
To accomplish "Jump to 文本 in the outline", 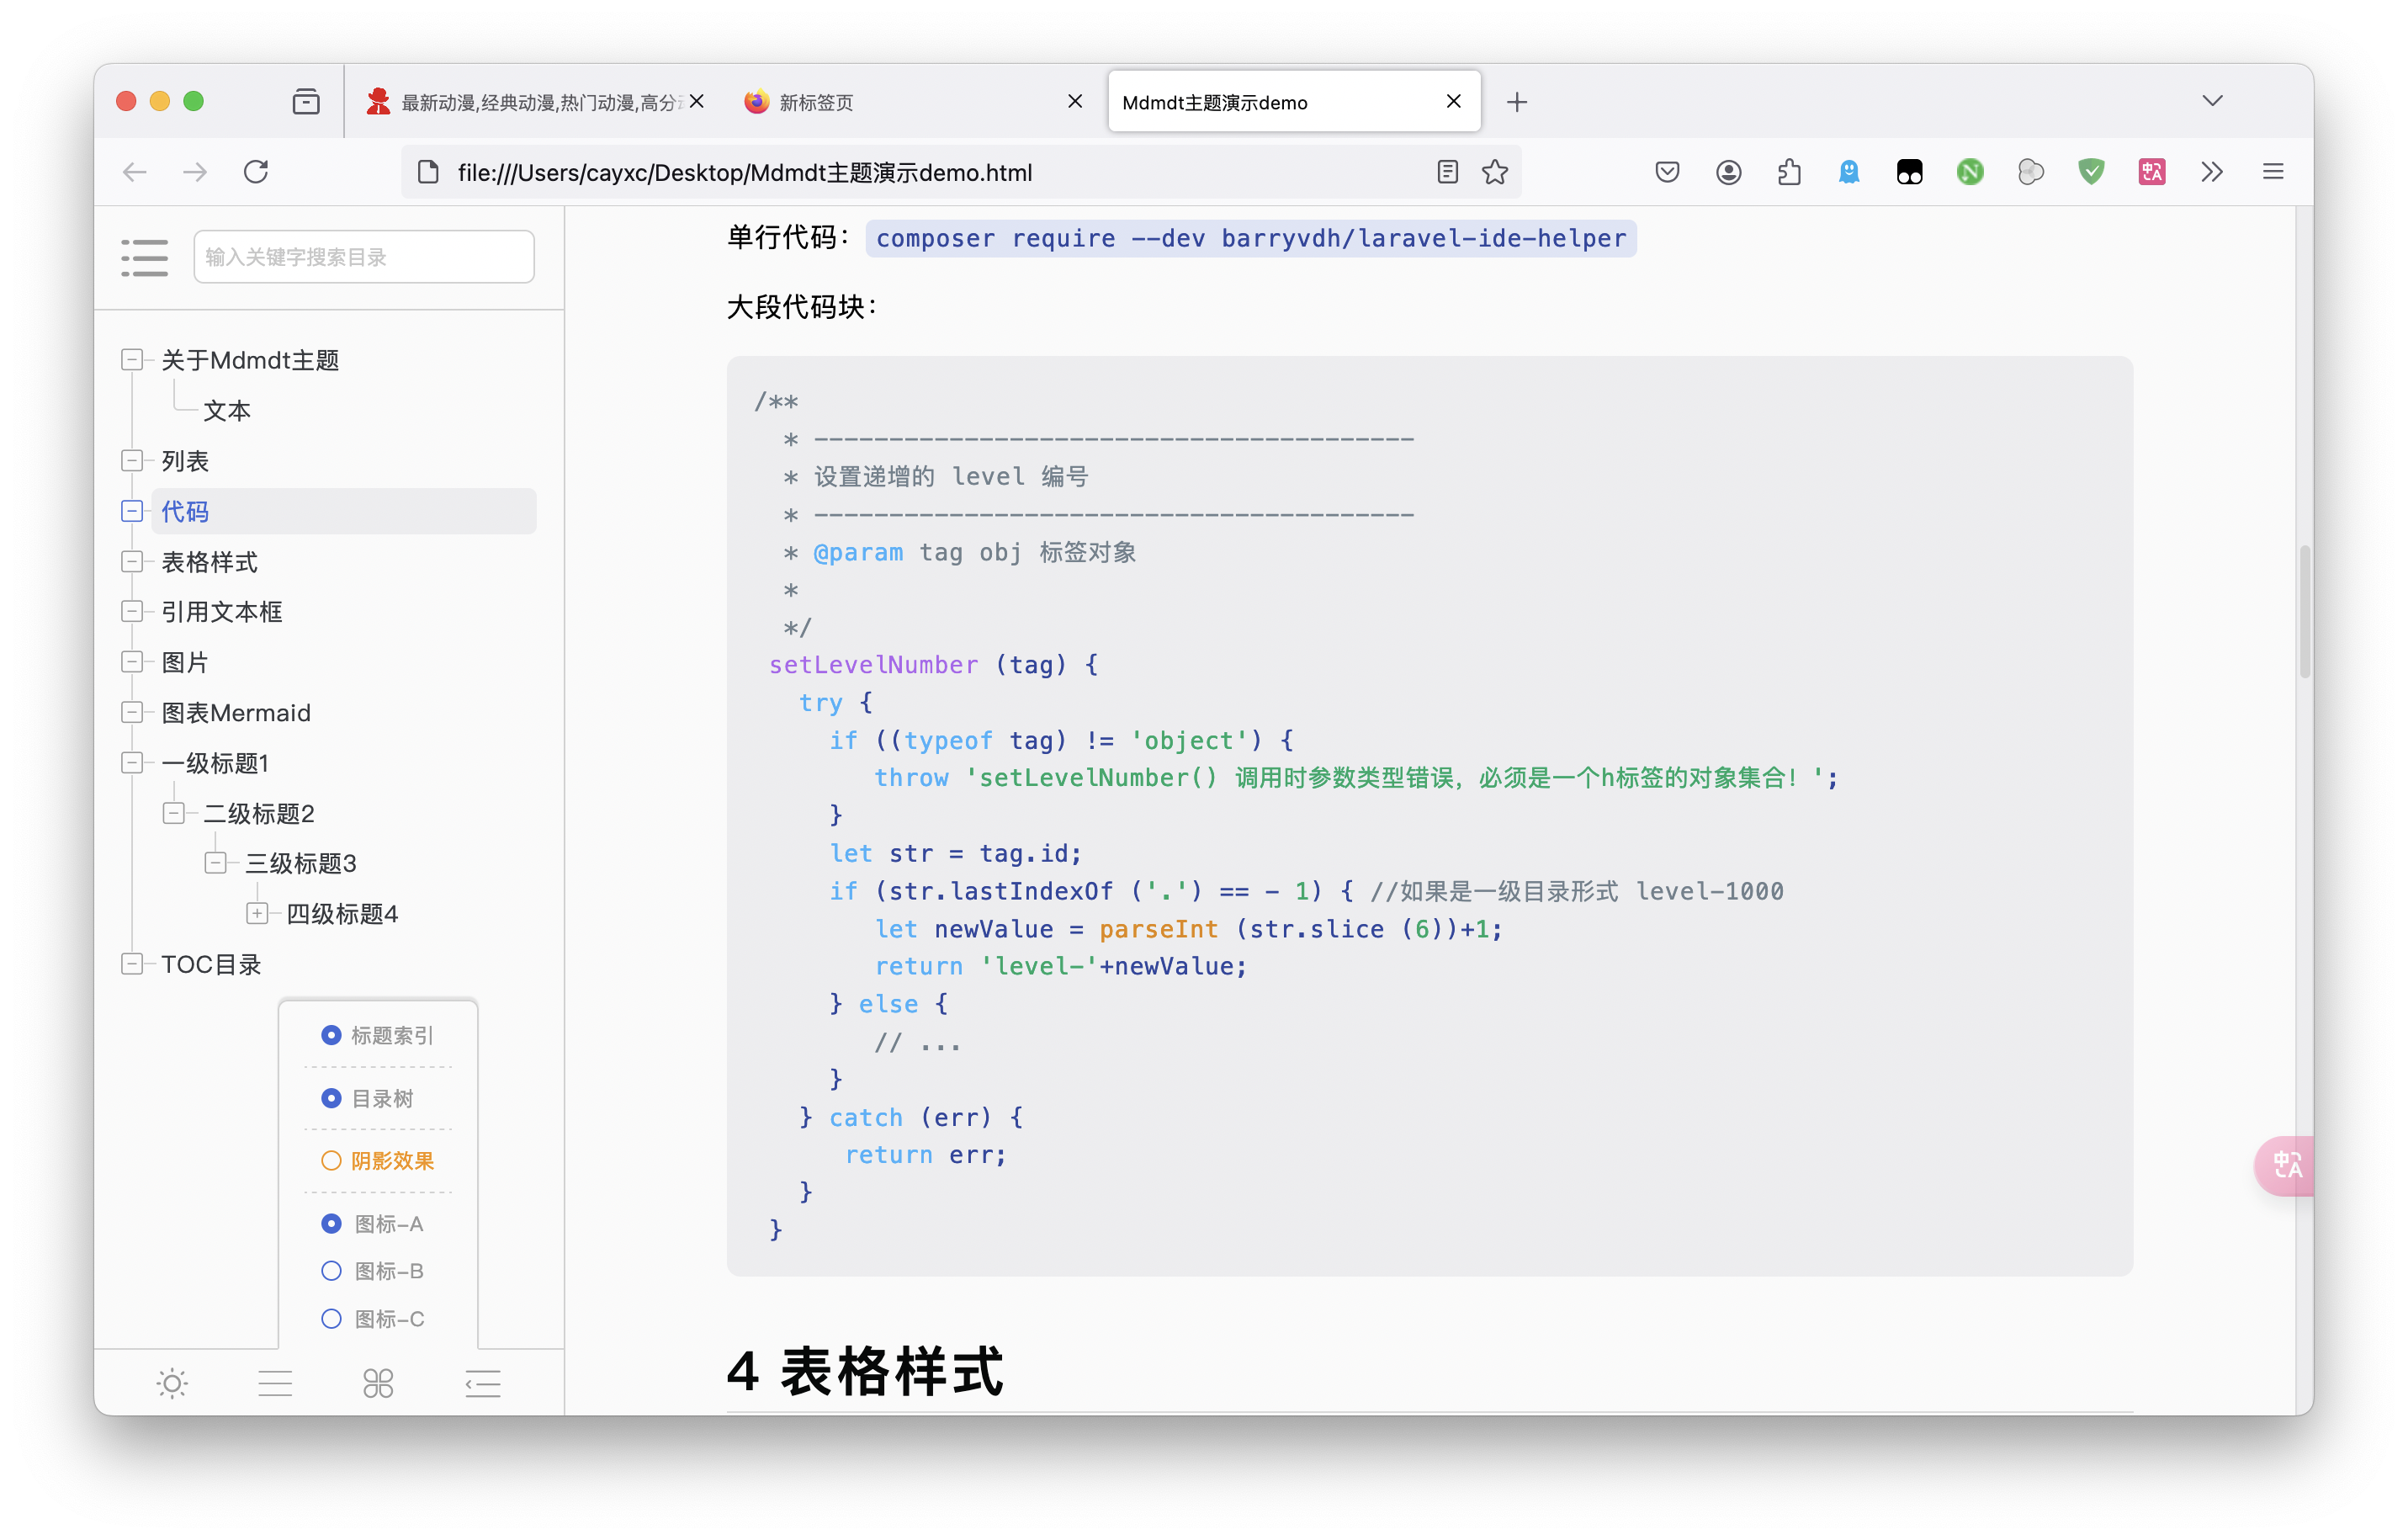I will point(227,411).
